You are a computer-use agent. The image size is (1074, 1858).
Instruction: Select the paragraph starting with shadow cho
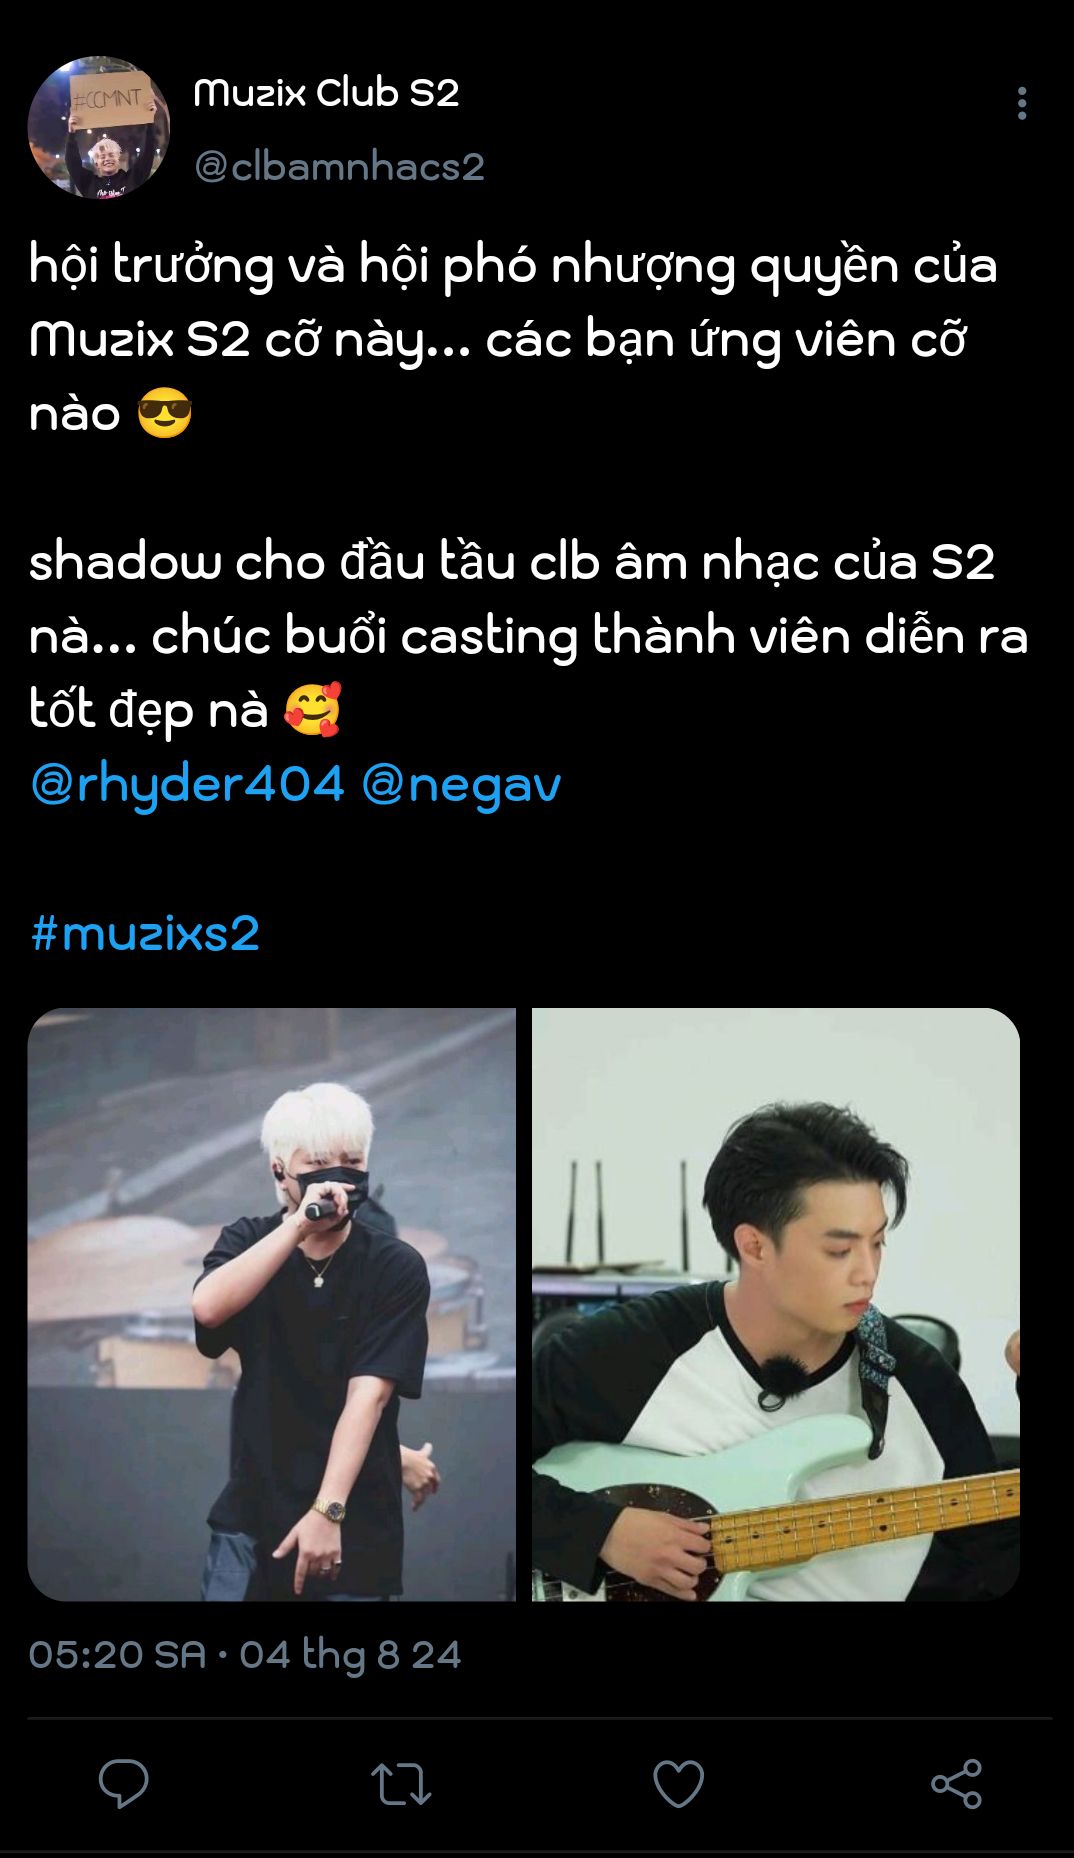(528, 636)
